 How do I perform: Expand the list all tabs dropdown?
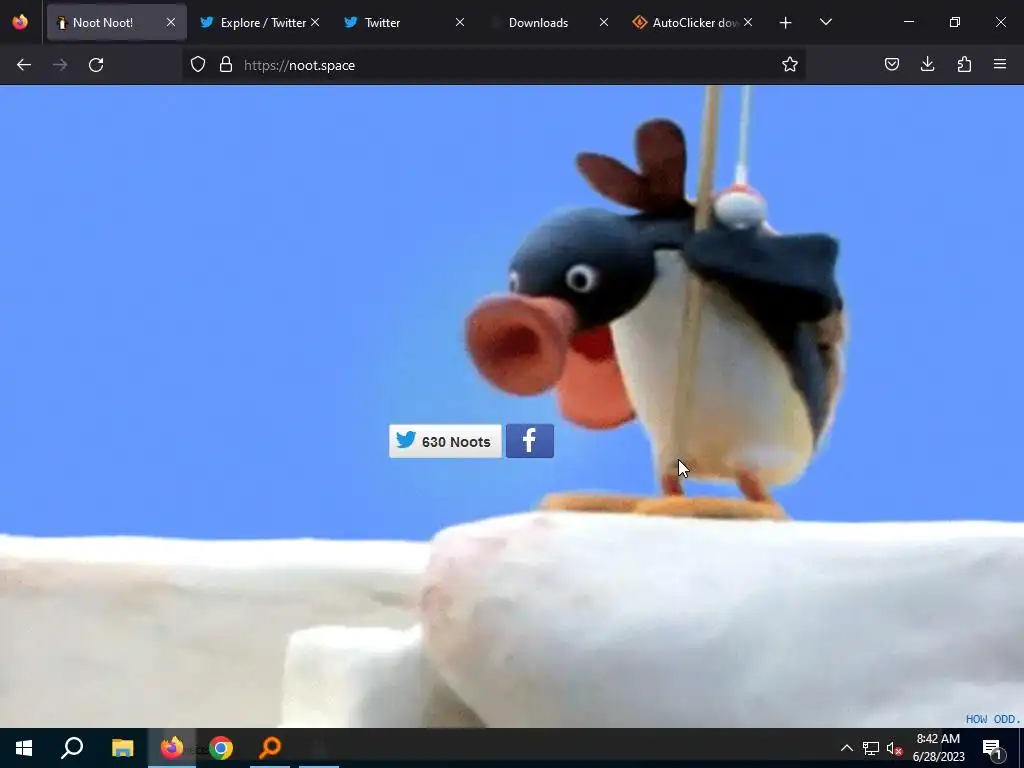[825, 22]
